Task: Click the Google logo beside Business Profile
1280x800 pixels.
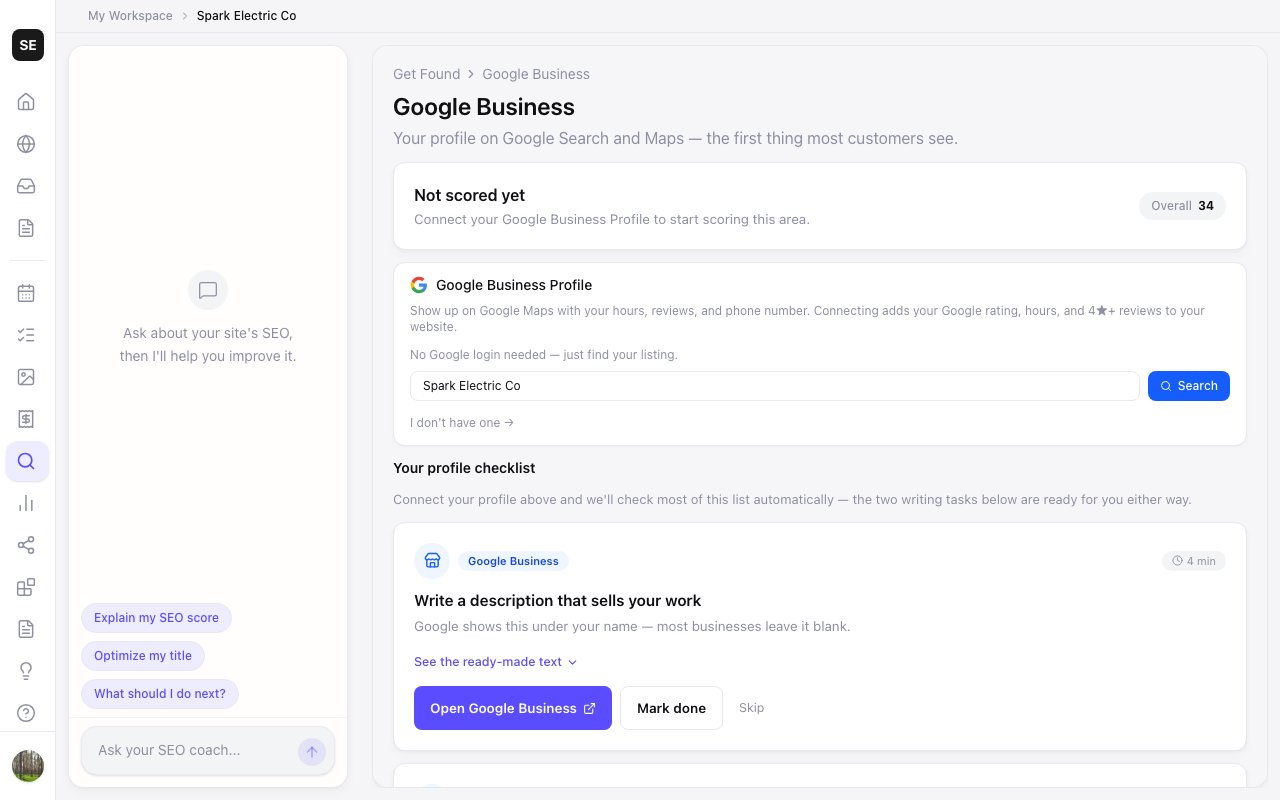Action: pos(419,285)
